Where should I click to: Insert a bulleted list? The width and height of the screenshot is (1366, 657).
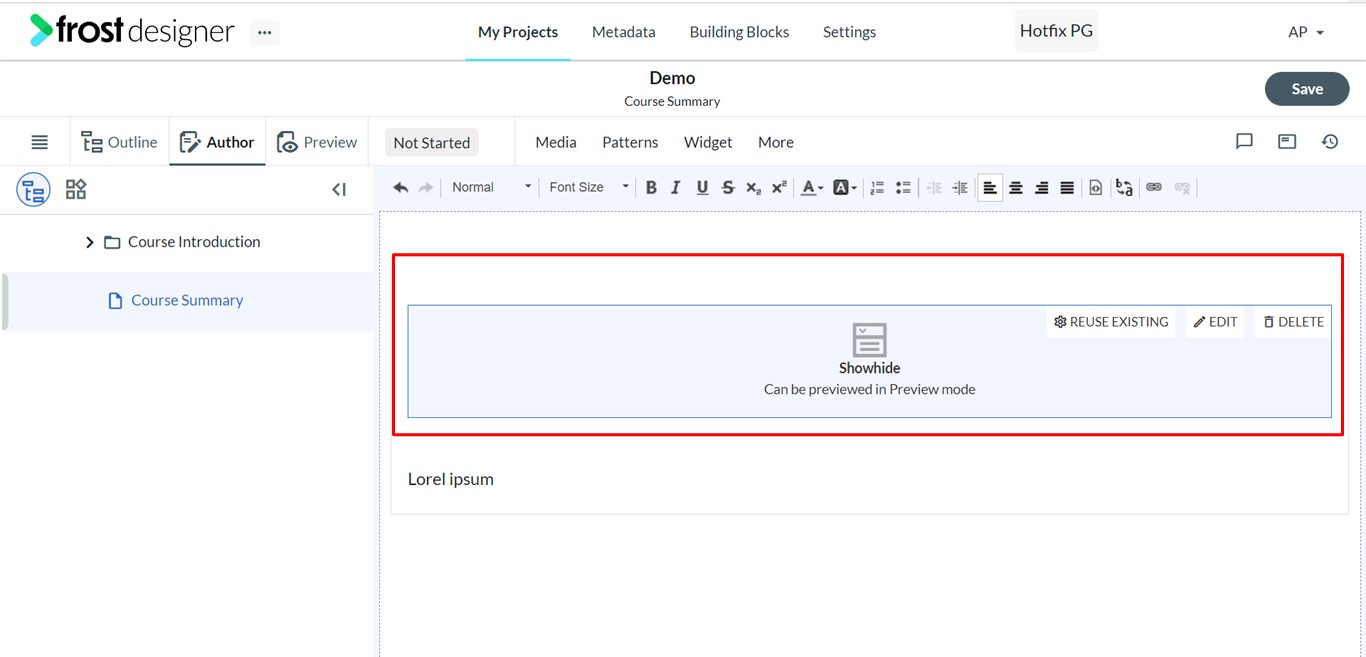pyautogui.click(x=903, y=187)
